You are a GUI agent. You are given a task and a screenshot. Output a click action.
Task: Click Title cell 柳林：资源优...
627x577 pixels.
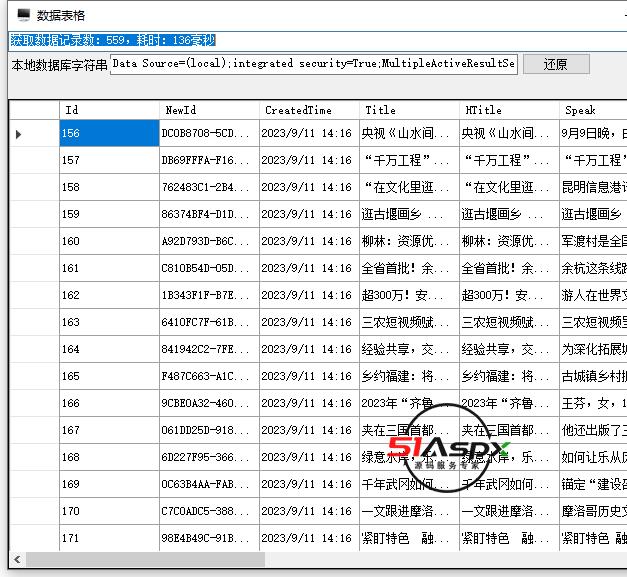pyautogui.click(x=409, y=241)
